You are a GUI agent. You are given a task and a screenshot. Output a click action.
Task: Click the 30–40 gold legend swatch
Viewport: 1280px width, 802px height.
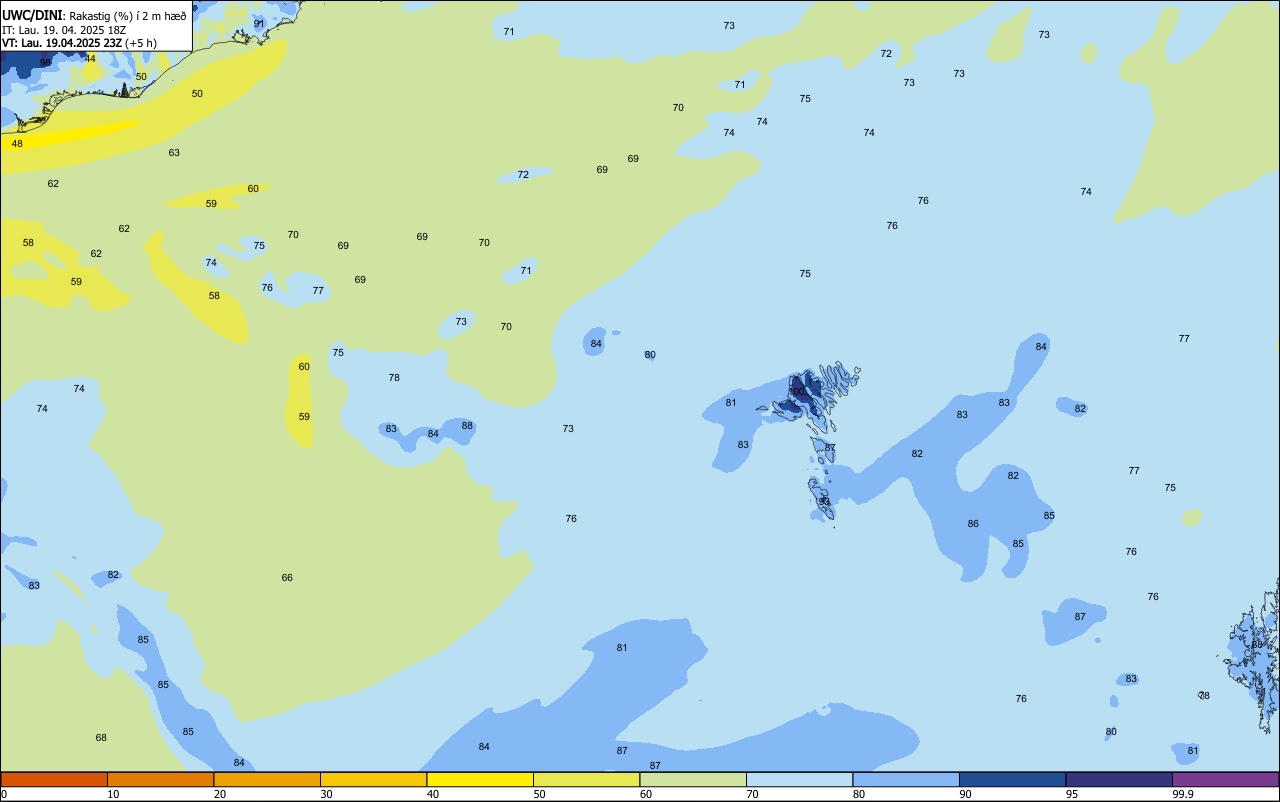point(373,779)
